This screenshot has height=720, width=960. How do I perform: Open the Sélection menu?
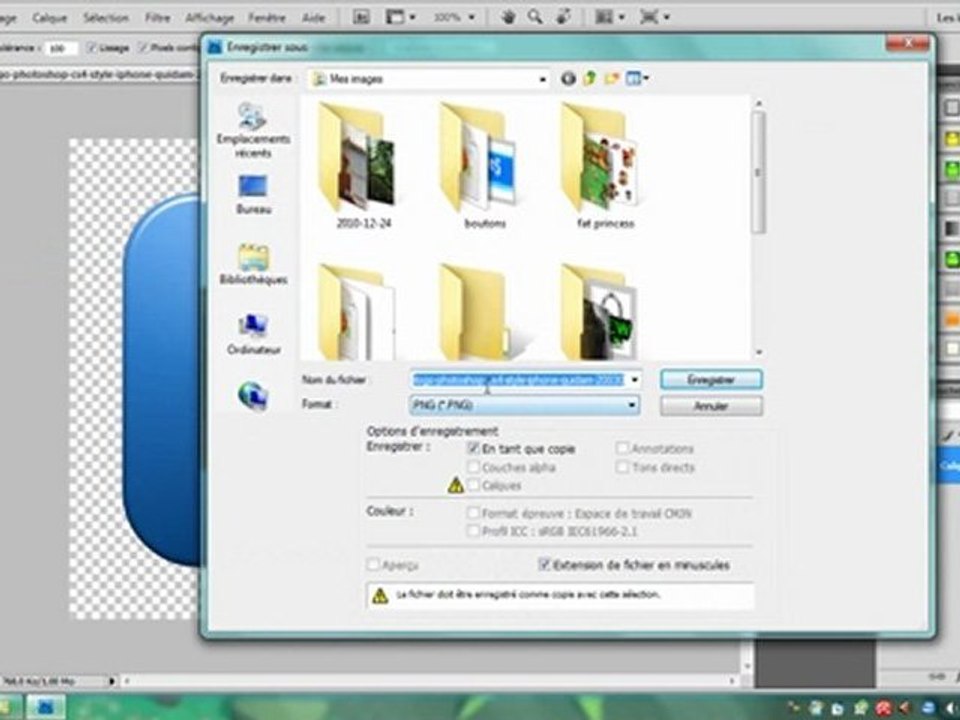click(x=105, y=18)
